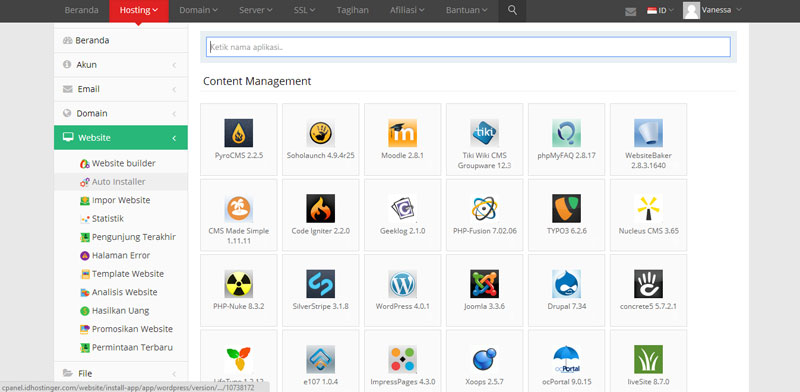Viewport: 800px width, 392px height.
Task: Expand the Akun sidebar section
Action: coord(120,65)
